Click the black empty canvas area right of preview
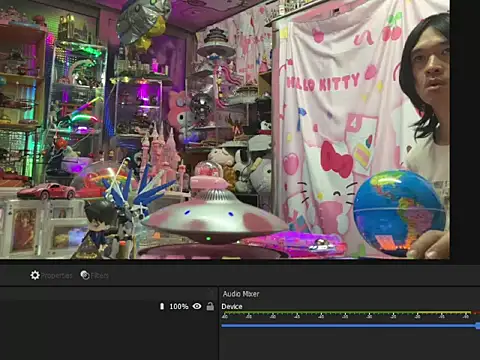This screenshot has width=480, height=360. [x=465, y=130]
